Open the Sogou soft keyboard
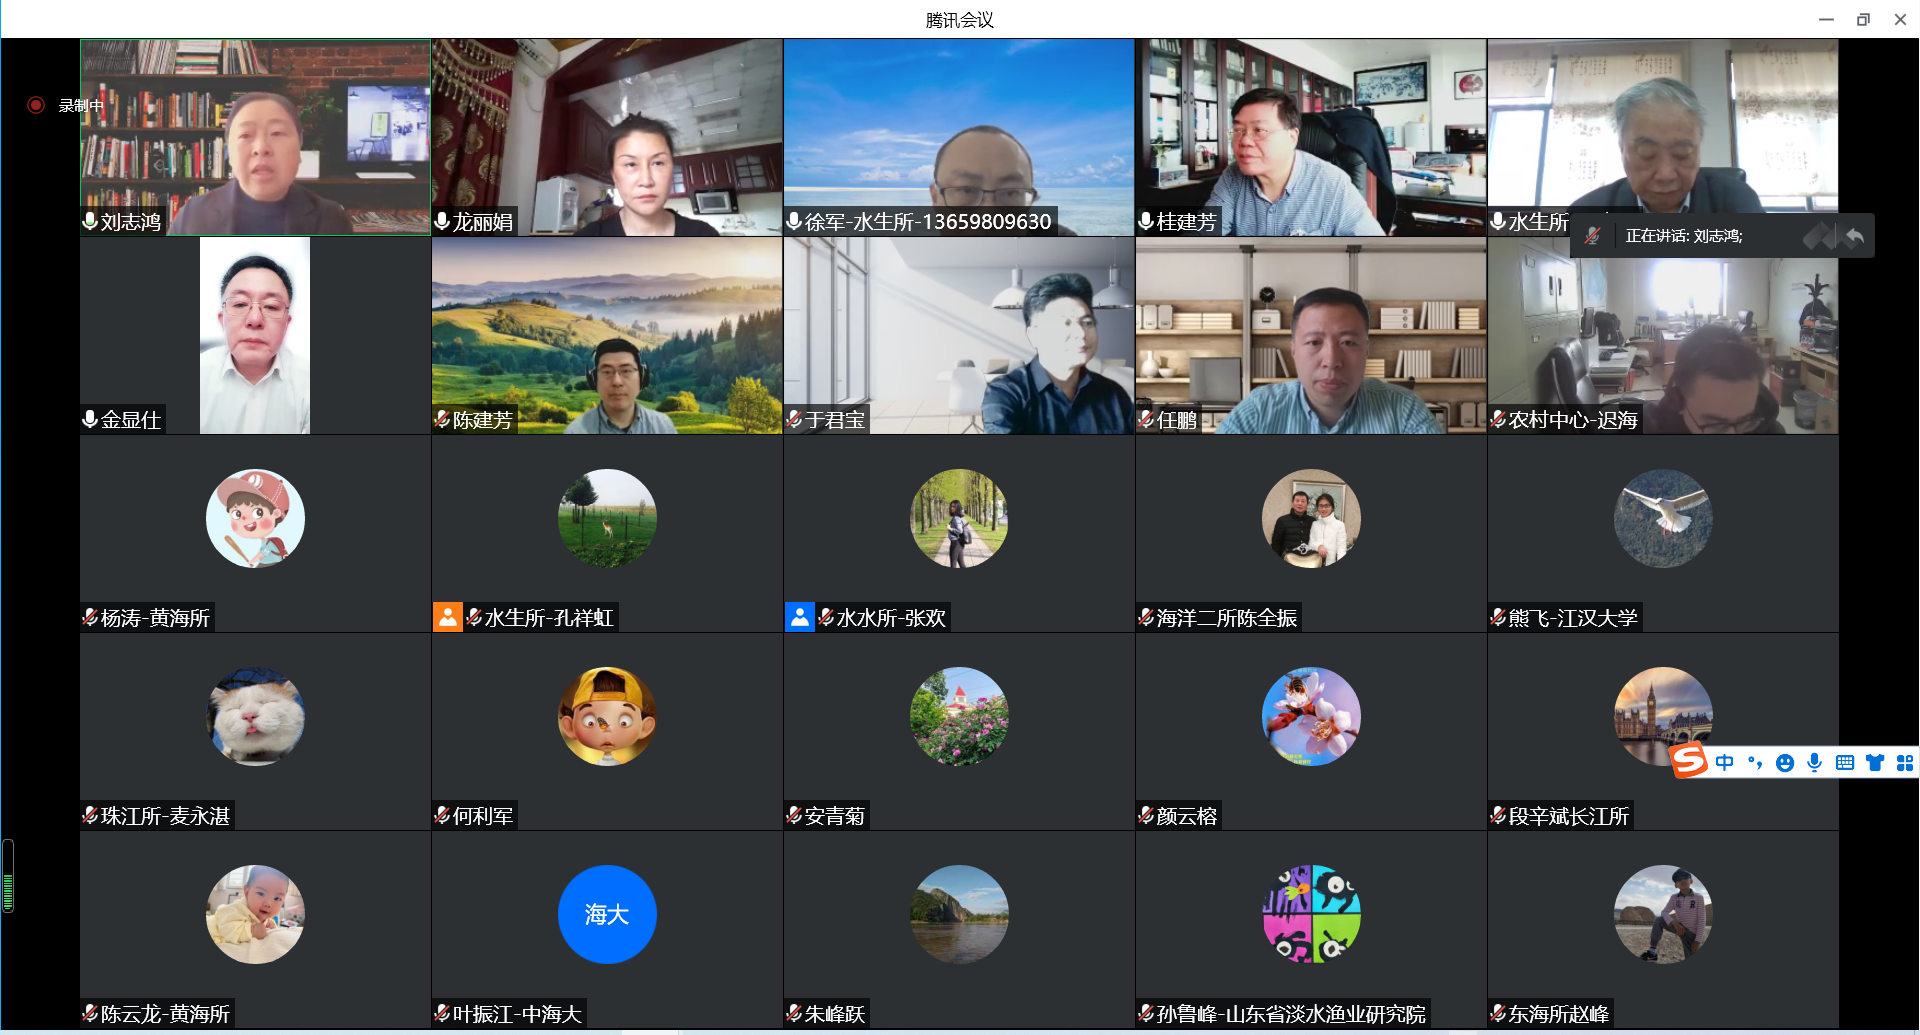This screenshot has height=1035, width=1920. tap(1845, 763)
